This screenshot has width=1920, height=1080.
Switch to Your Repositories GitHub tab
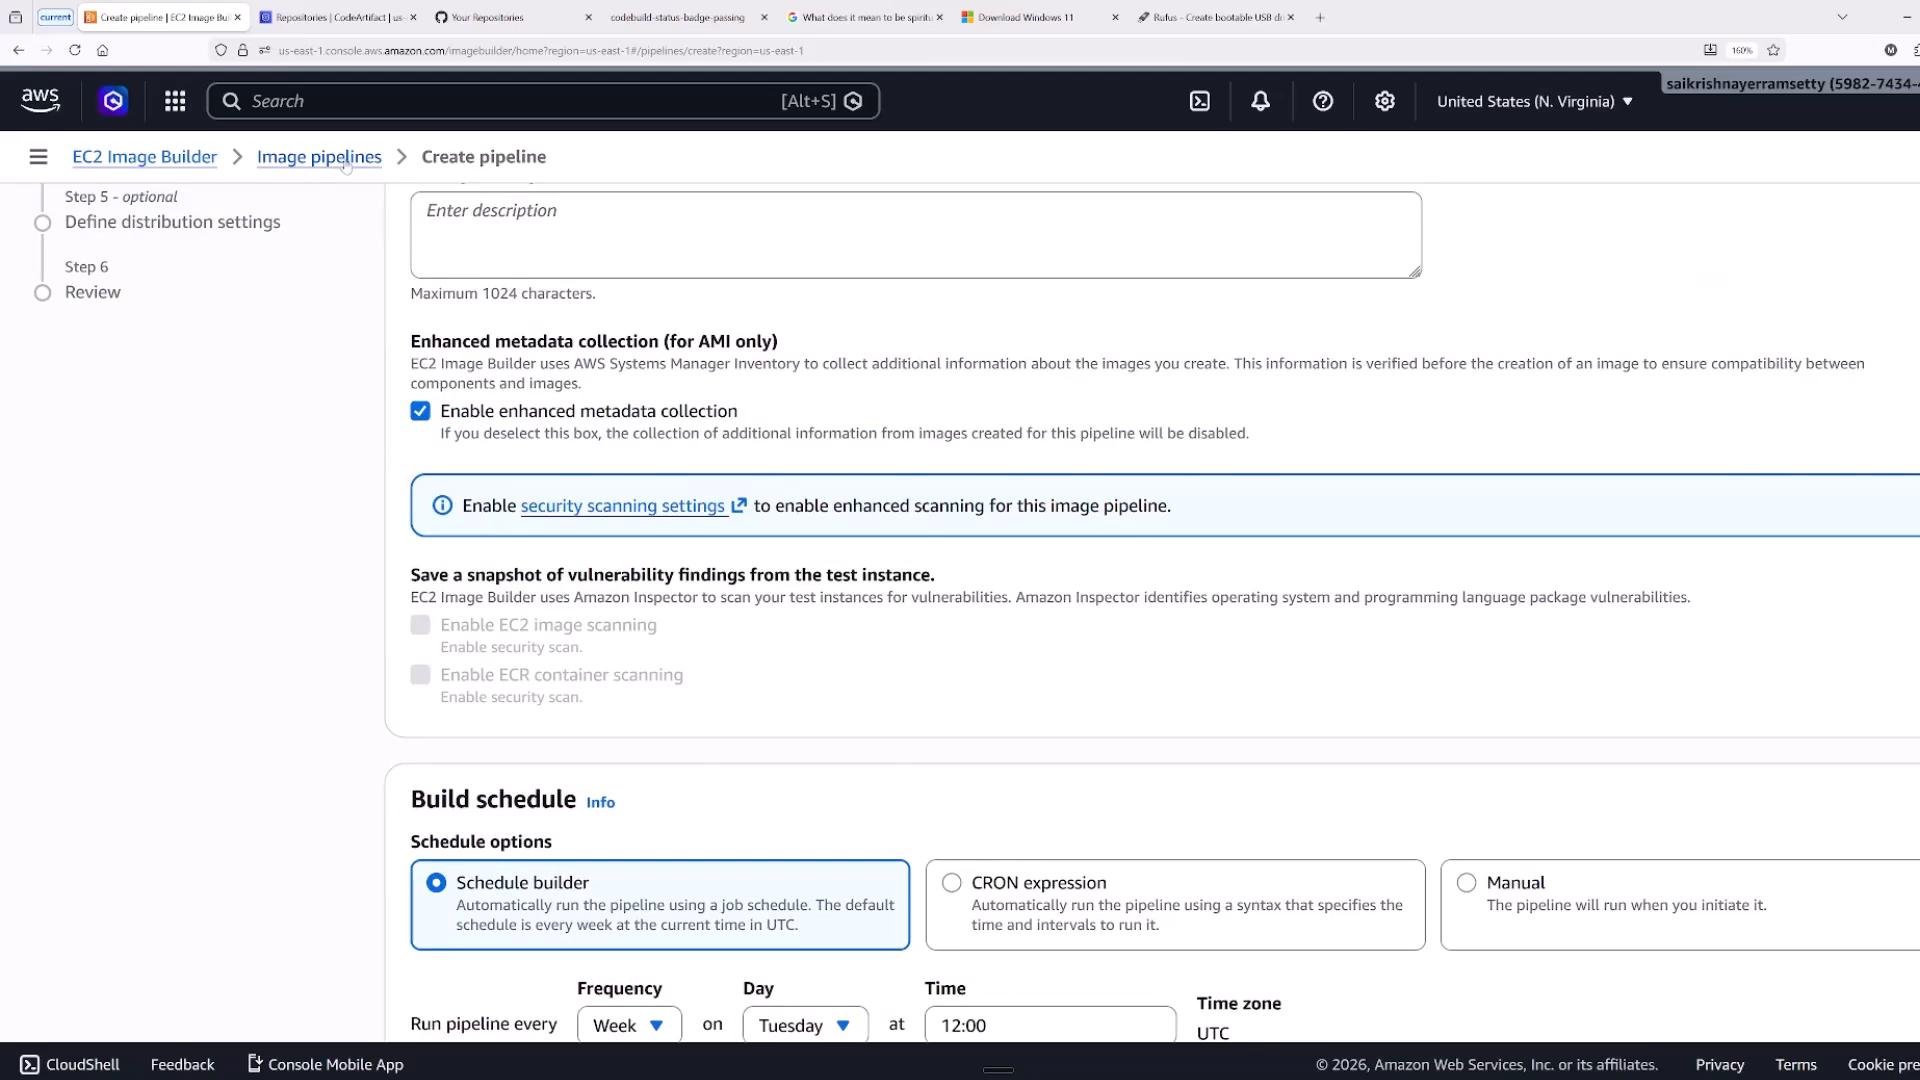(513, 17)
